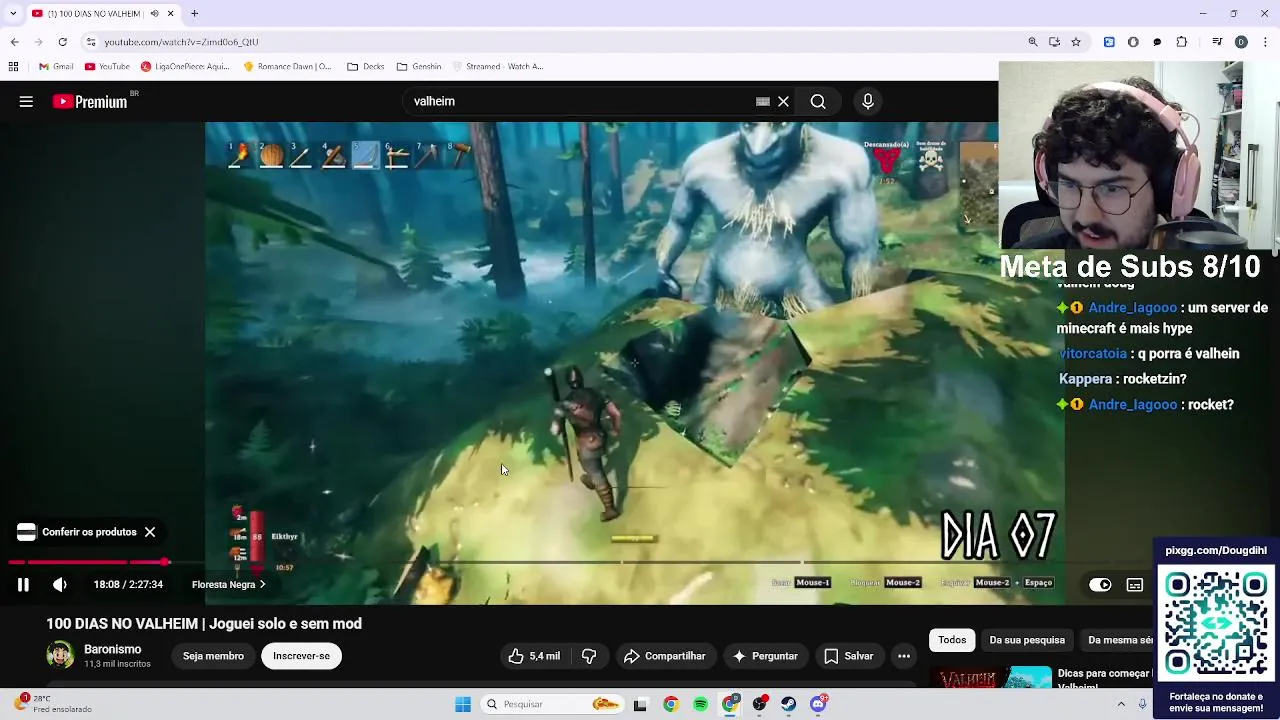Select the Todos filter chip
The width and height of the screenshot is (1280, 720).
point(952,640)
